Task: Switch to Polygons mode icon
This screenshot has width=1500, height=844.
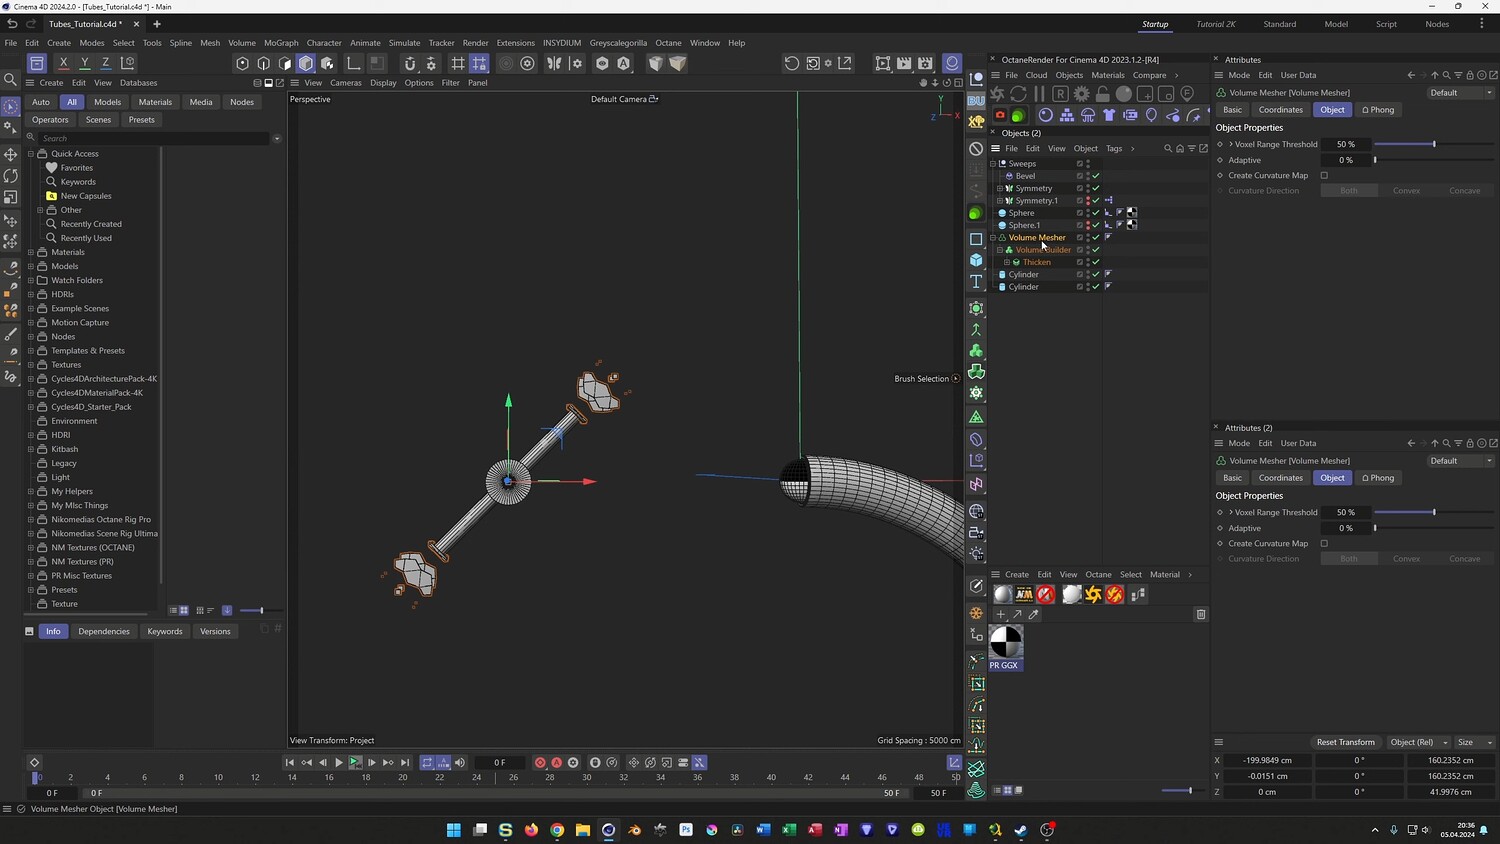Action: pyautogui.click(x=285, y=63)
